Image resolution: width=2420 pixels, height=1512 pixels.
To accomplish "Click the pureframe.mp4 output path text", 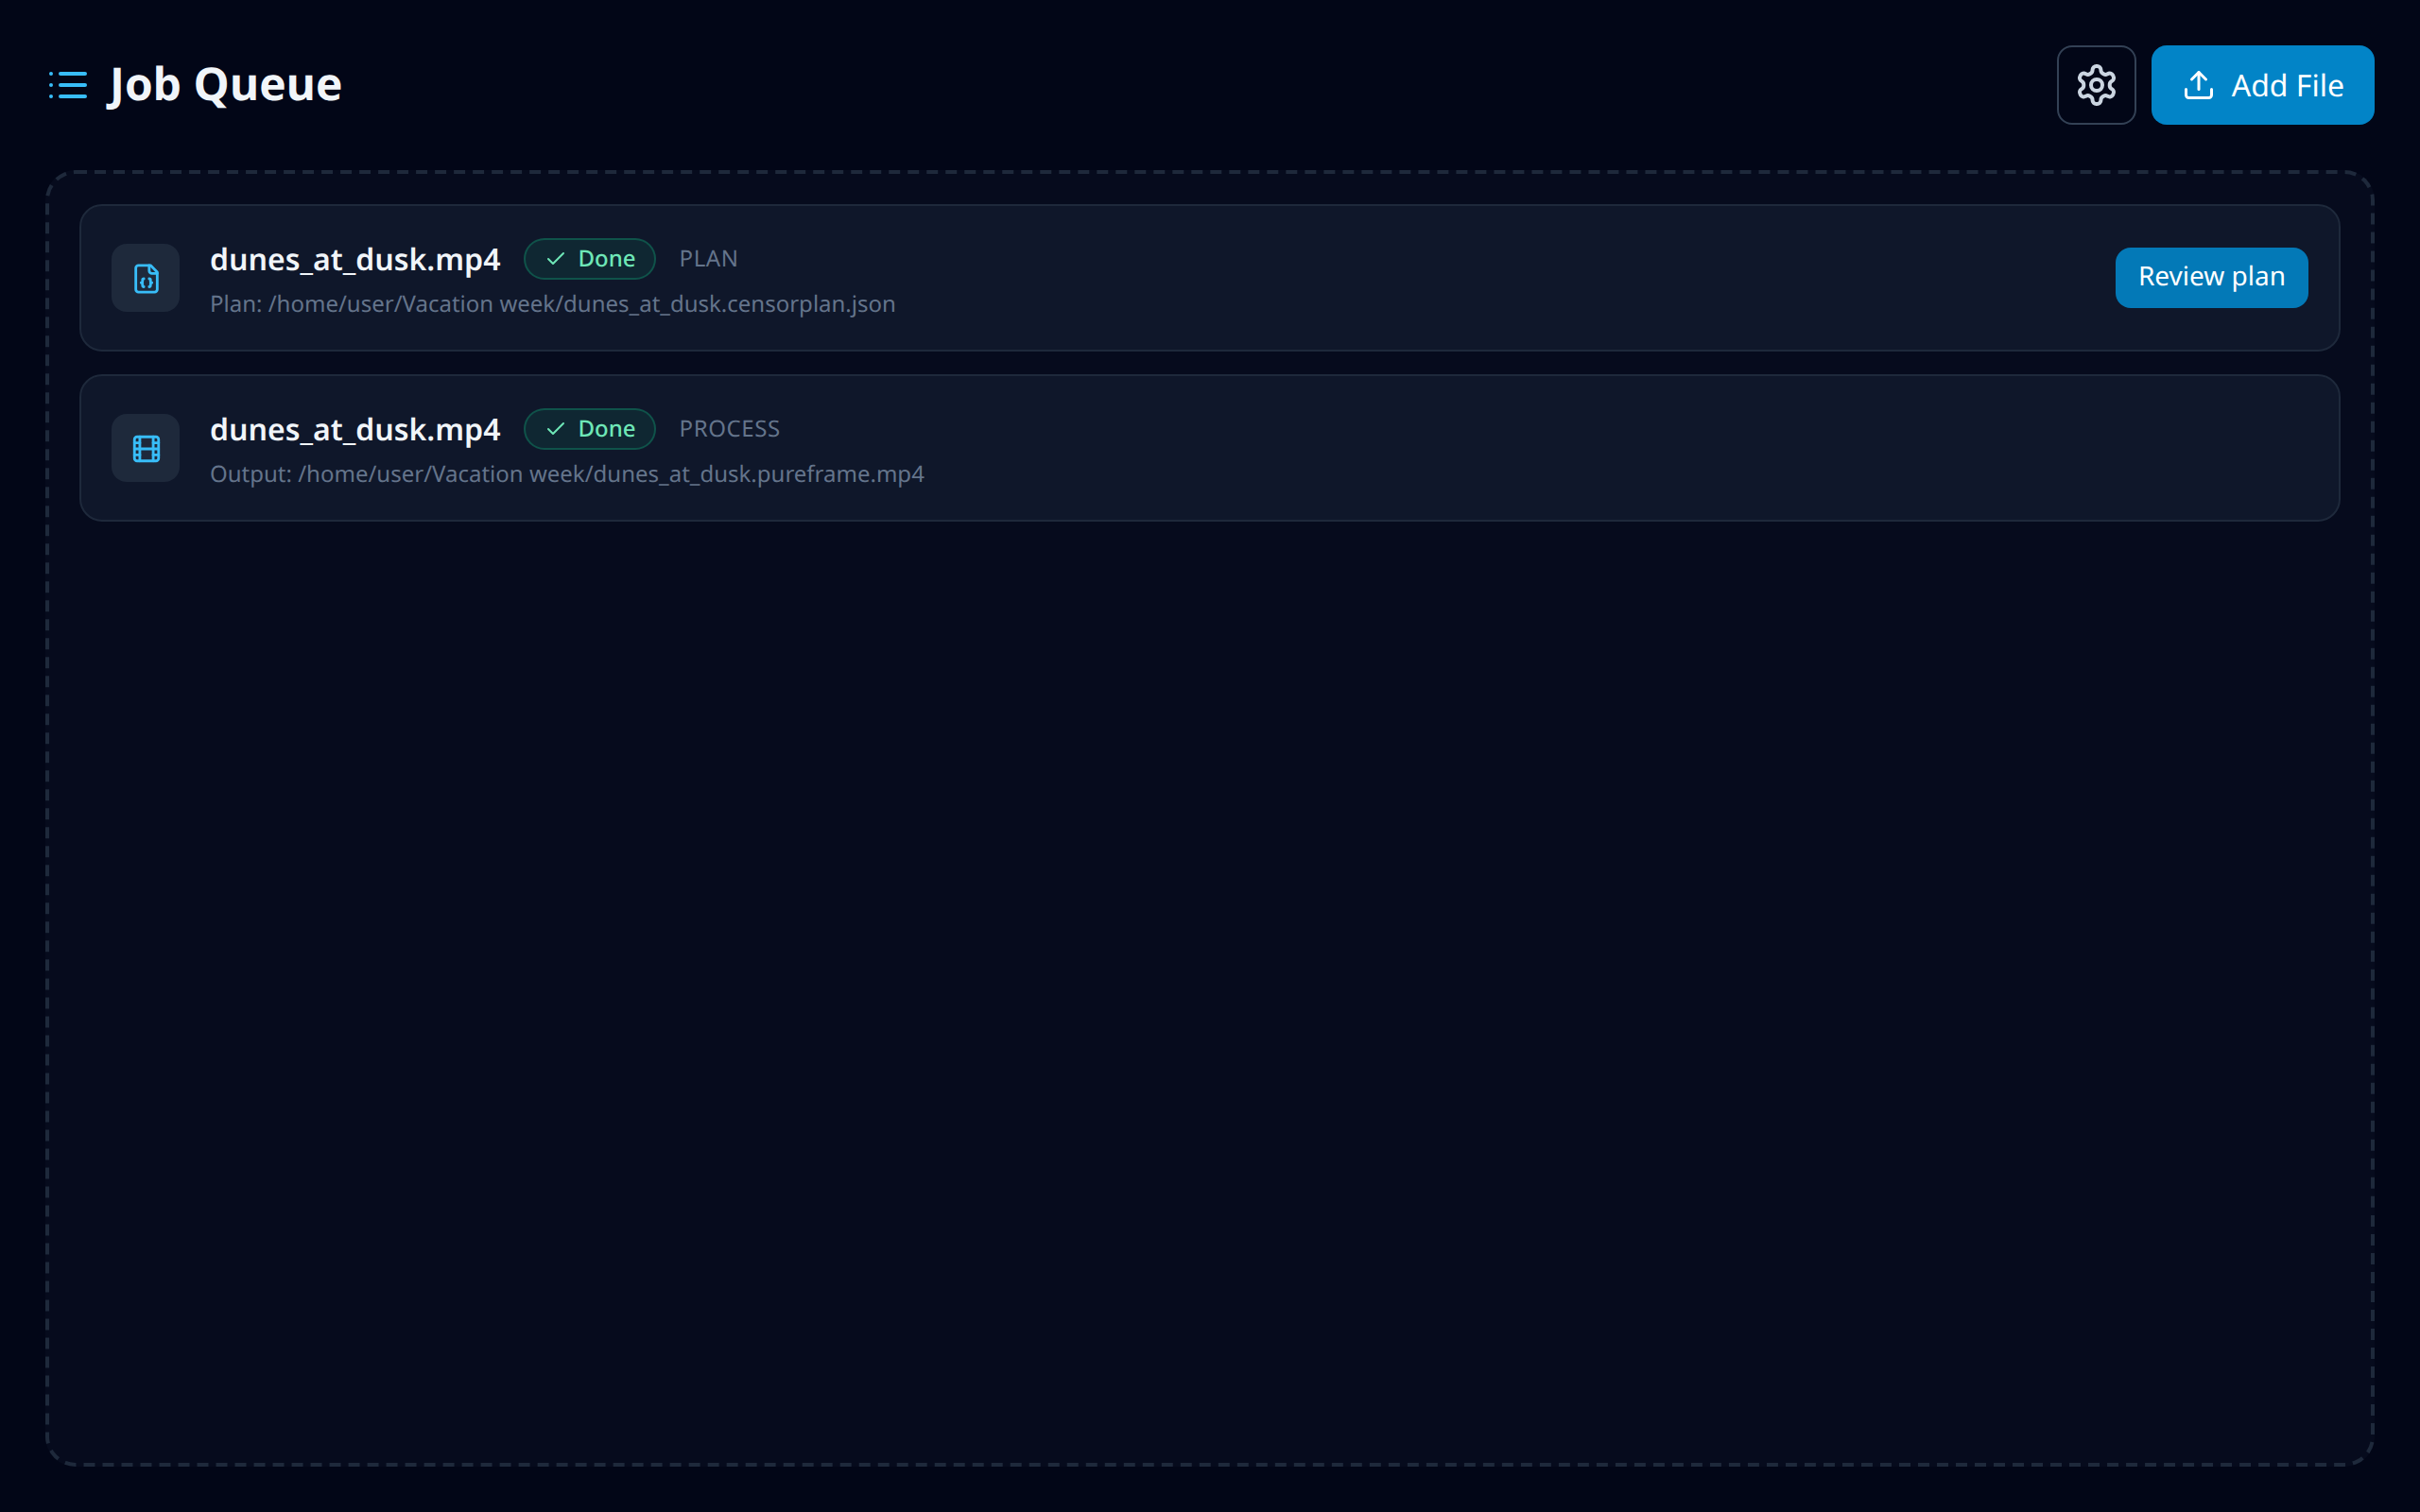I will click(567, 474).
